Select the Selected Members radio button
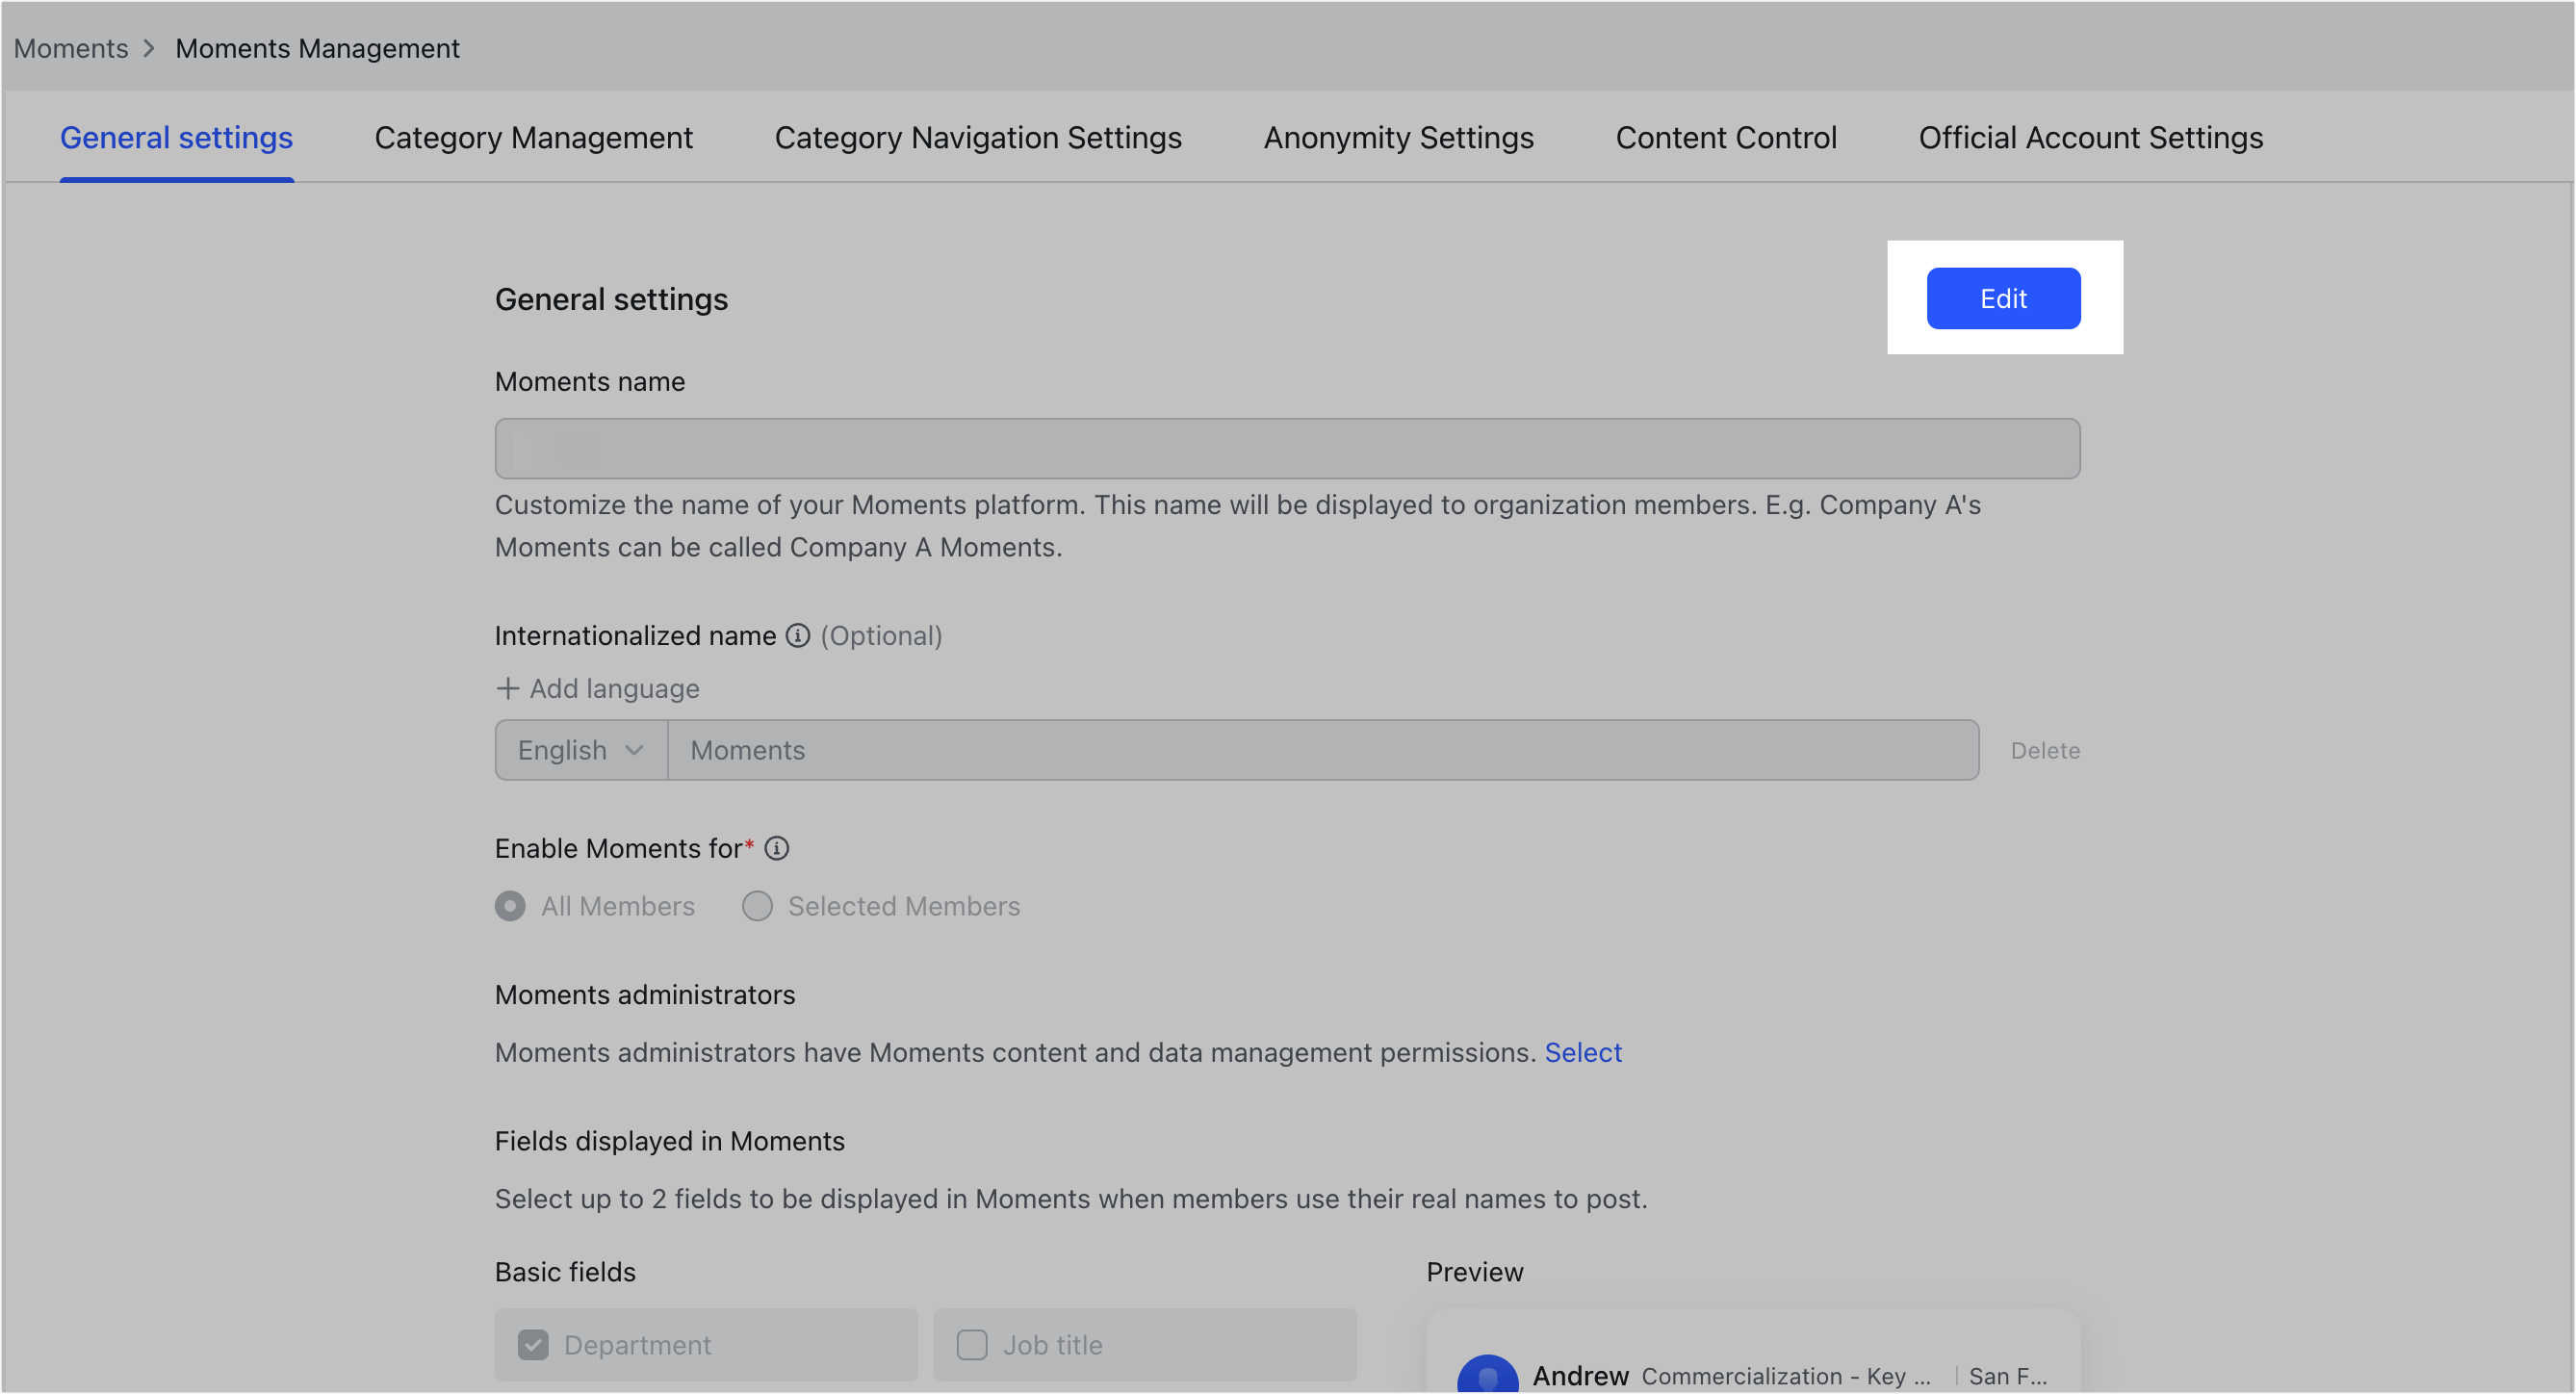Image resolution: width=2576 pixels, height=1394 pixels. [x=757, y=906]
